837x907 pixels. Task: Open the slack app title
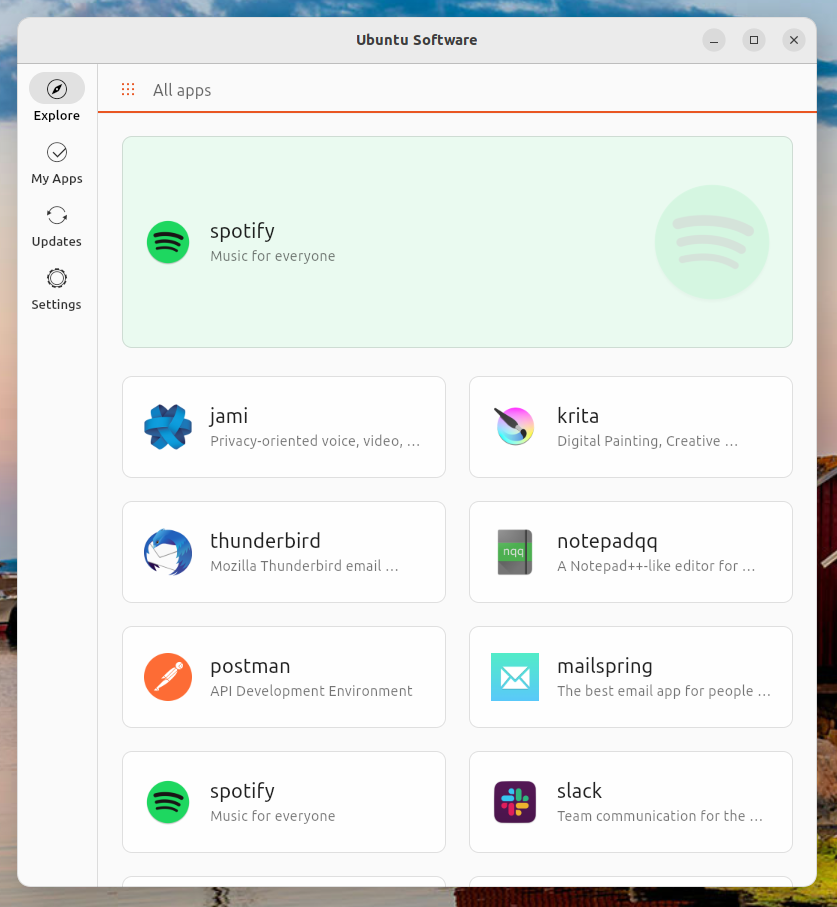tap(579, 791)
